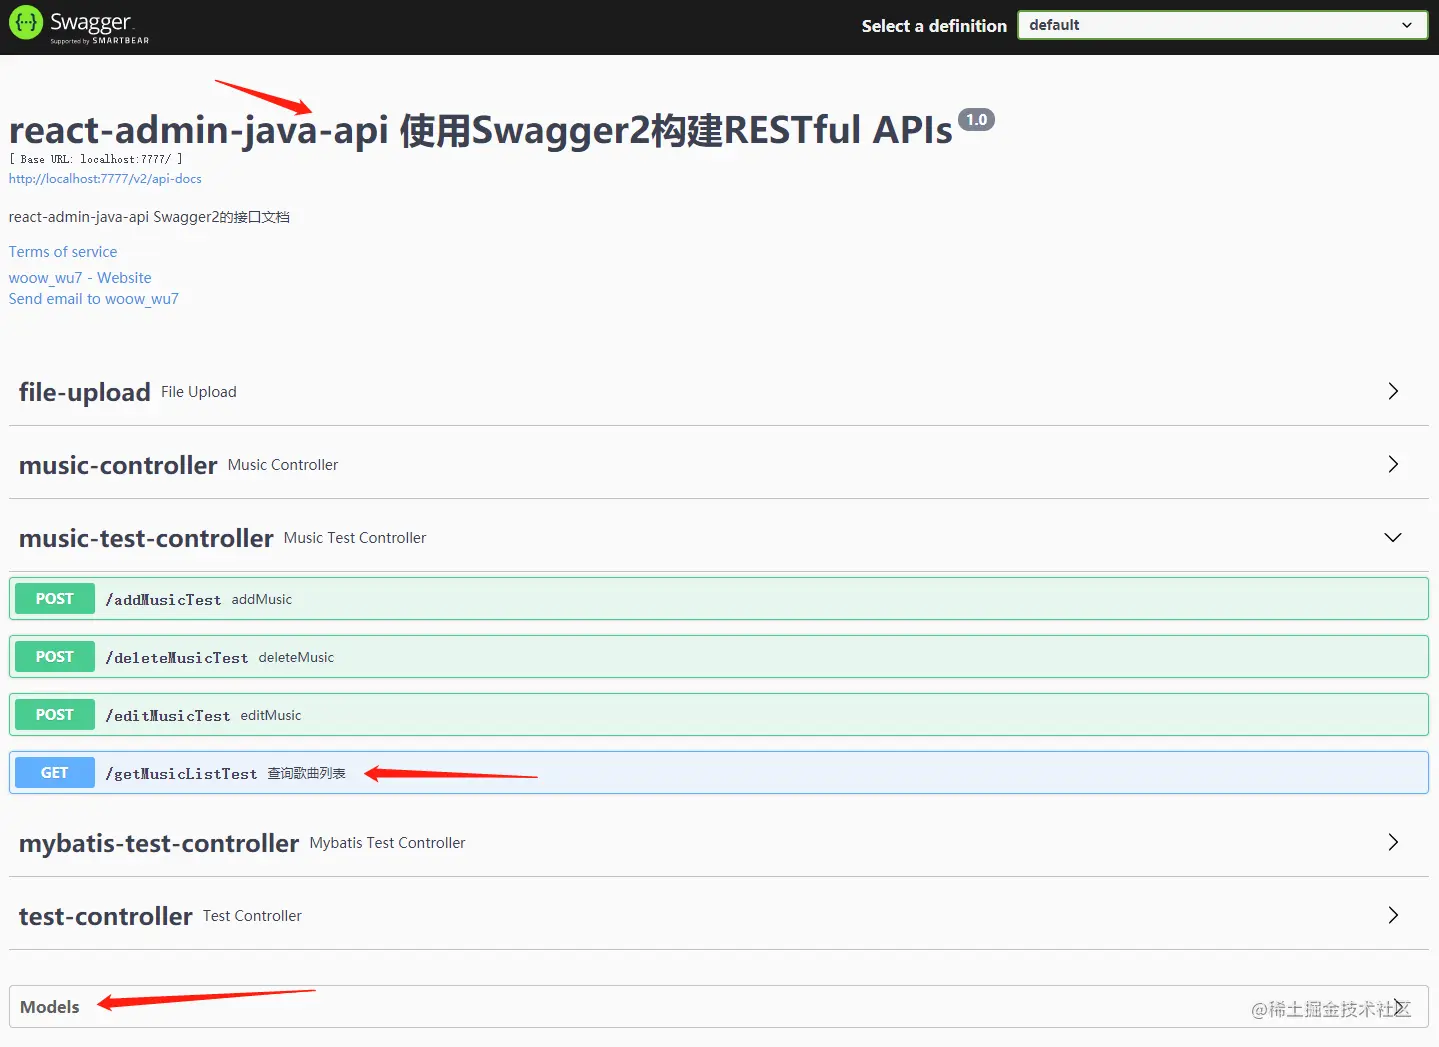Click the Mybatis Test Controller description
Screen dimensions: 1439x1047
click(x=388, y=843)
